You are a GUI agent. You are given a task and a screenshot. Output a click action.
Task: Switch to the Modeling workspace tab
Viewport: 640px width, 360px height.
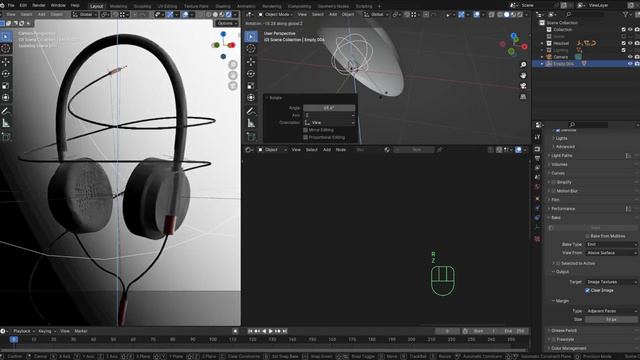coord(118,6)
